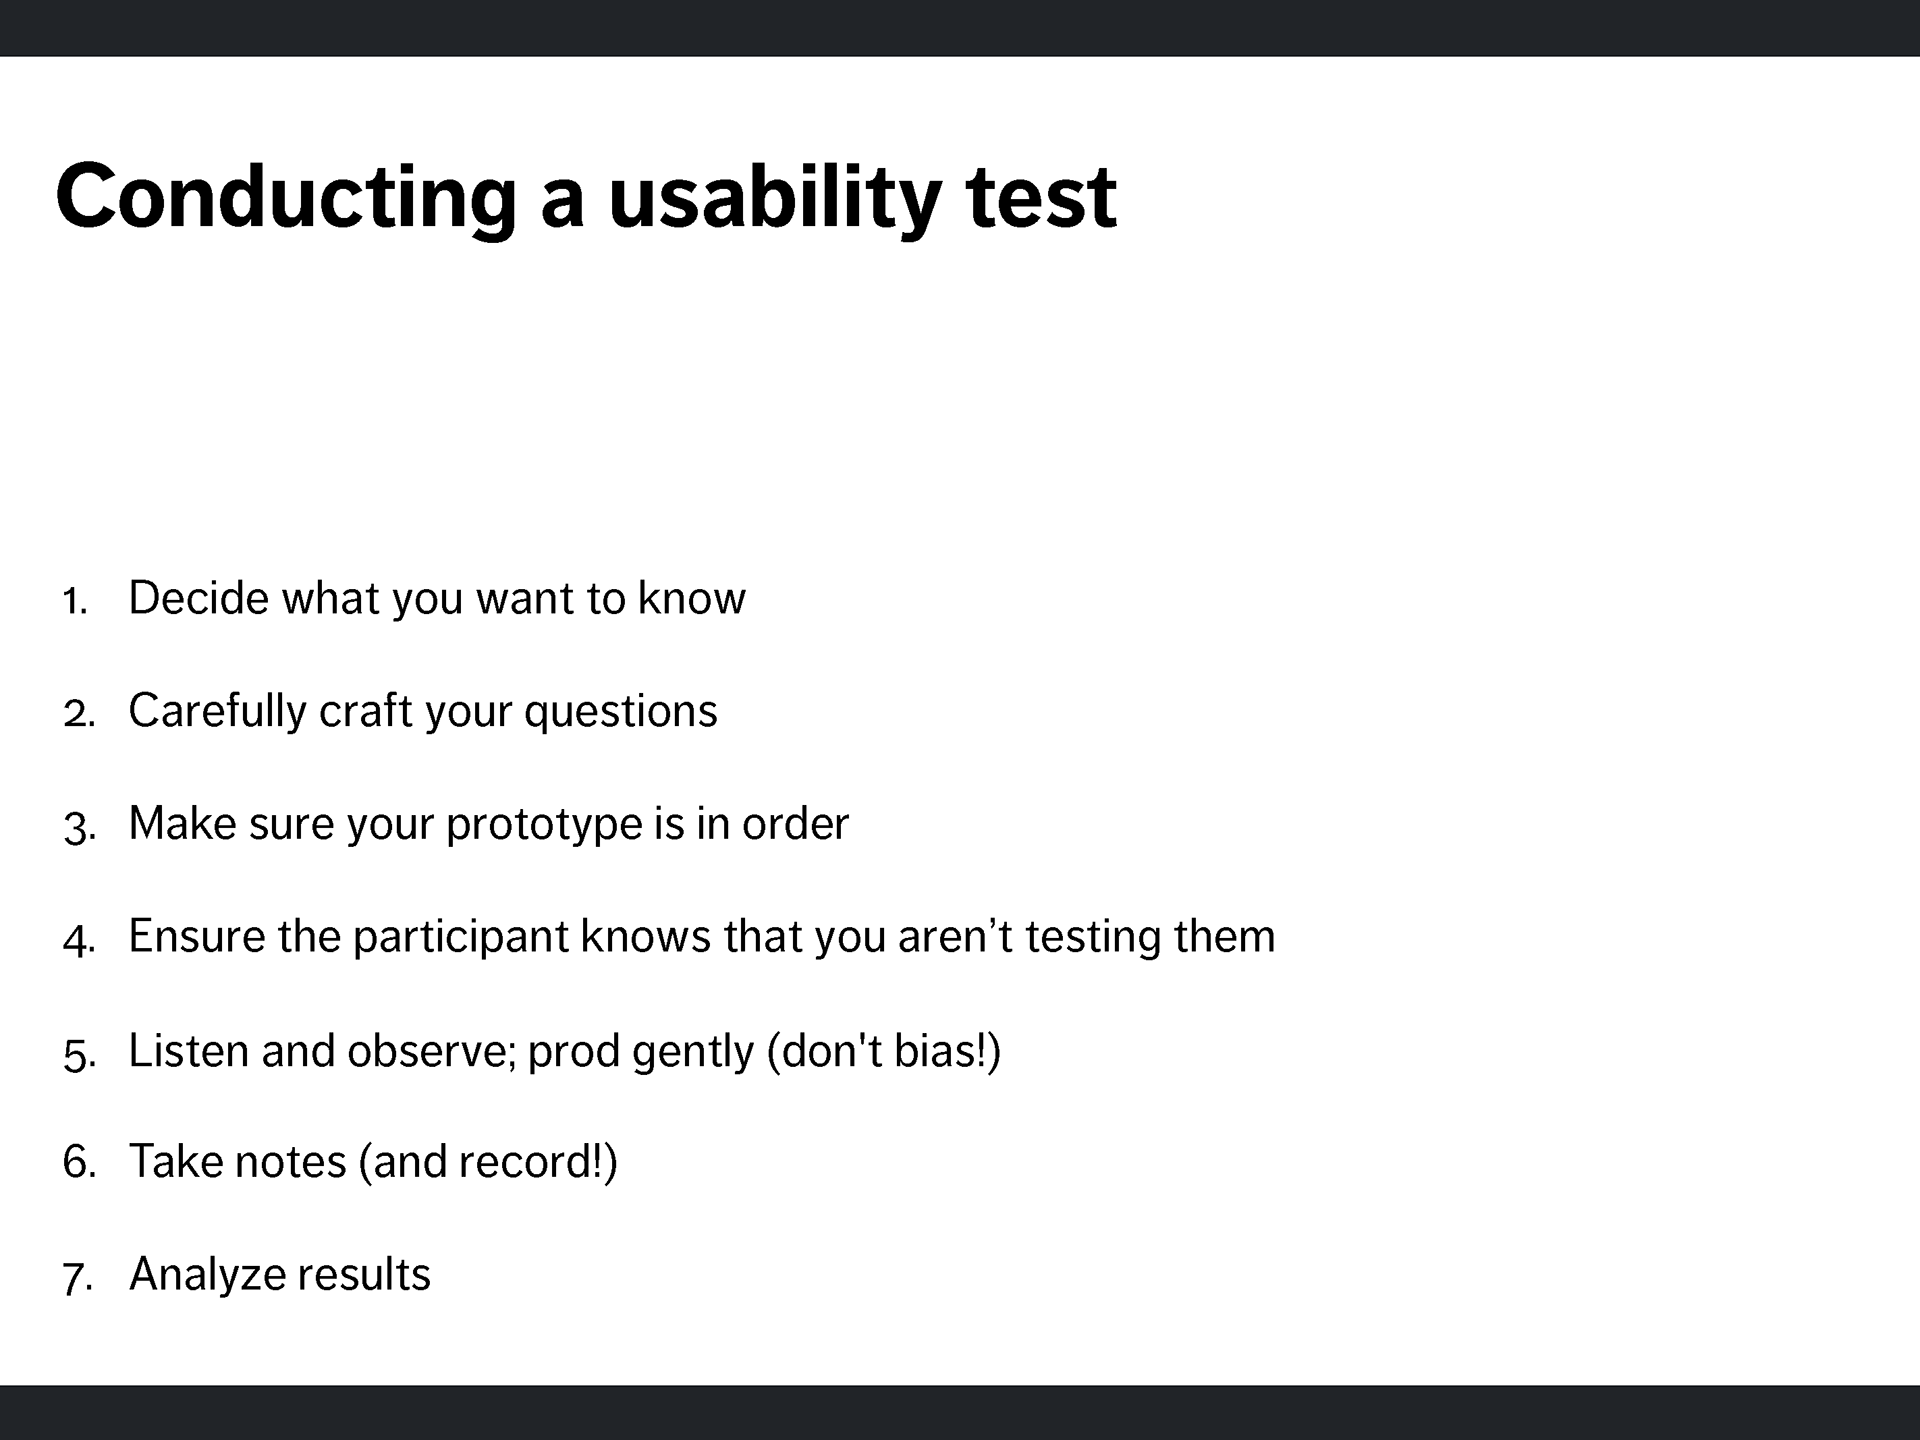Image resolution: width=1920 pixels, height=1440 pixels.
Task: Select the 'Analyze results' list item
Action: click(x=280, y=1276)
